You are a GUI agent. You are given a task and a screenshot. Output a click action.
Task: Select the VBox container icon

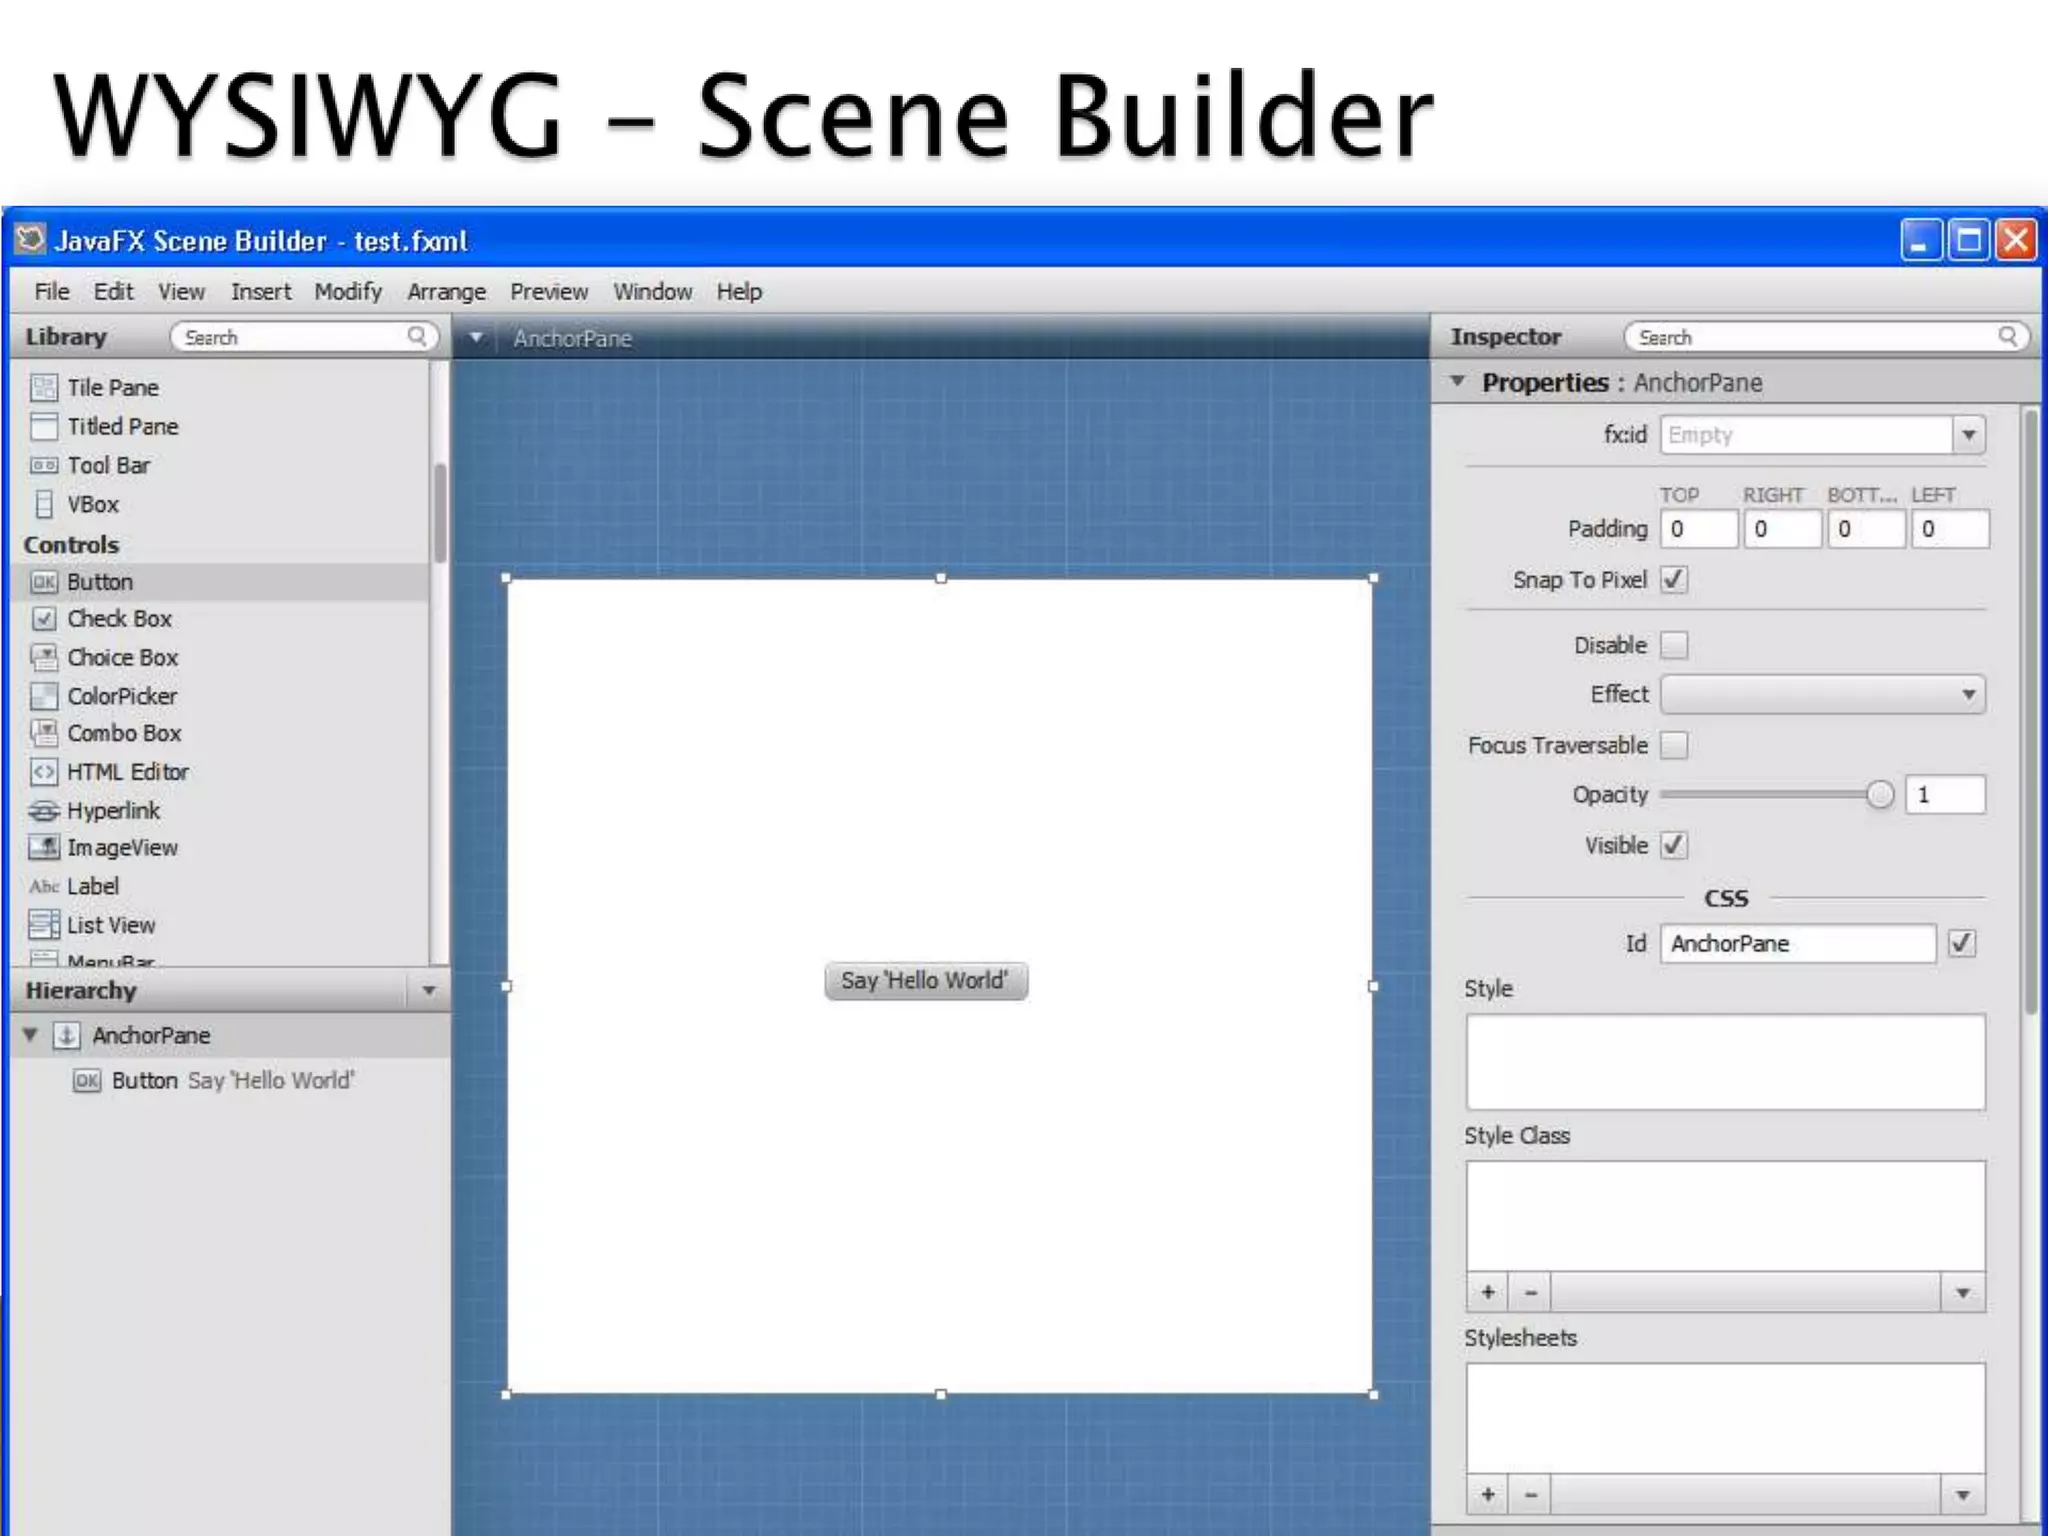(44, 504)
